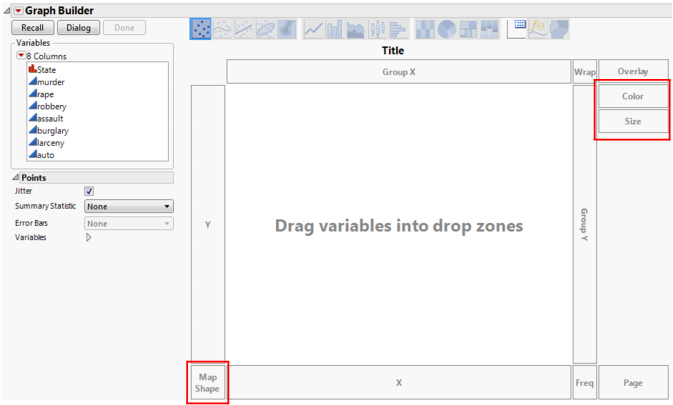
Task: Select the Pie chart element
Action: 447,30
